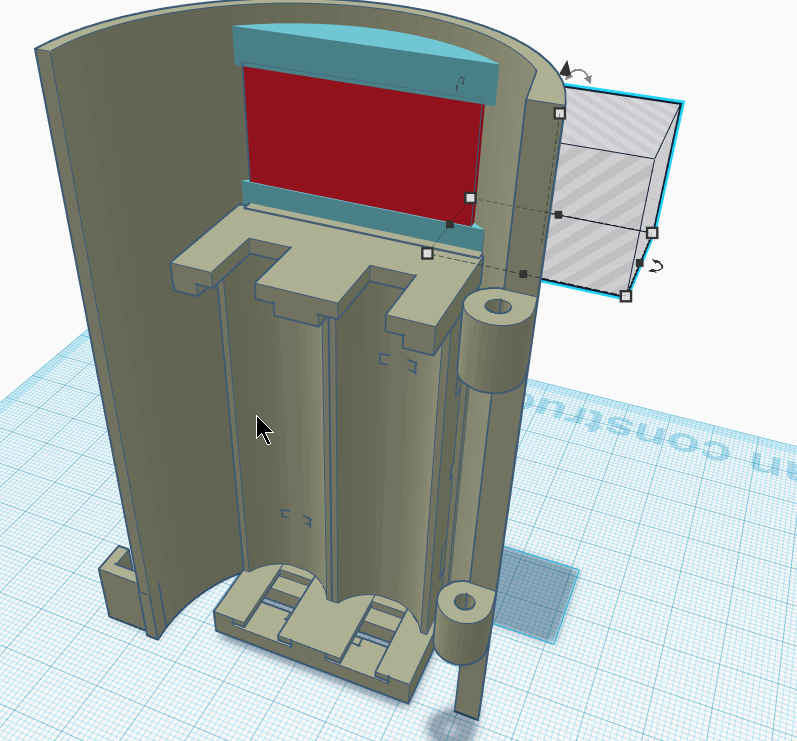Click the white handle on the olive ledge below teal strip
797x741 pixels.
pyautogui.click(x=427, y=253)
